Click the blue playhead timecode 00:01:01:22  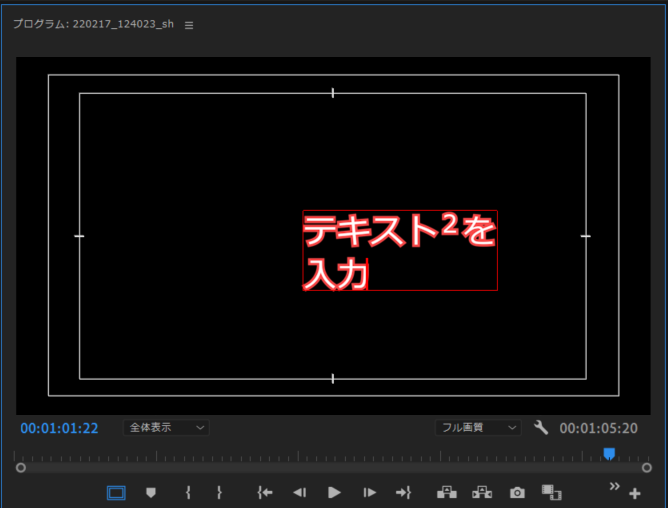pos(59,428)
